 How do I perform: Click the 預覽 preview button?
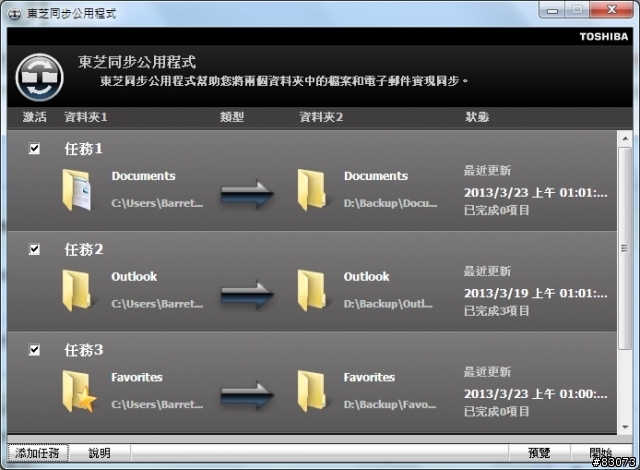click(539, 453)
